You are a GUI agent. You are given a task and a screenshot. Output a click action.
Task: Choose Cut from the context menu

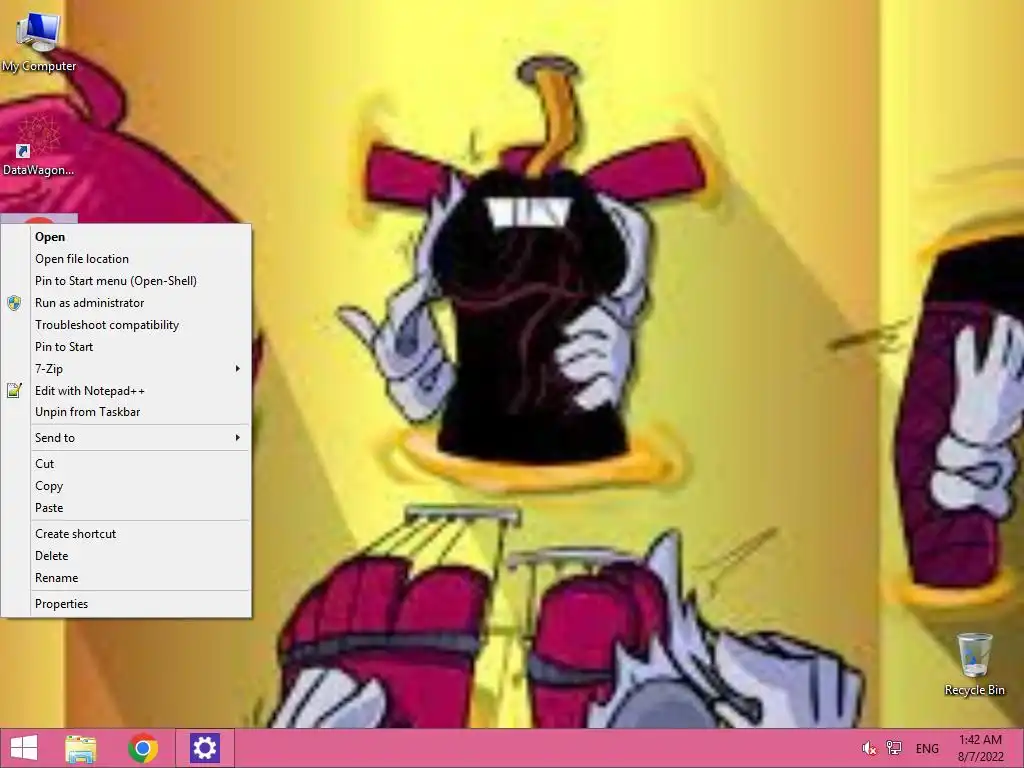pyautogui.click(x=126, y=464)
